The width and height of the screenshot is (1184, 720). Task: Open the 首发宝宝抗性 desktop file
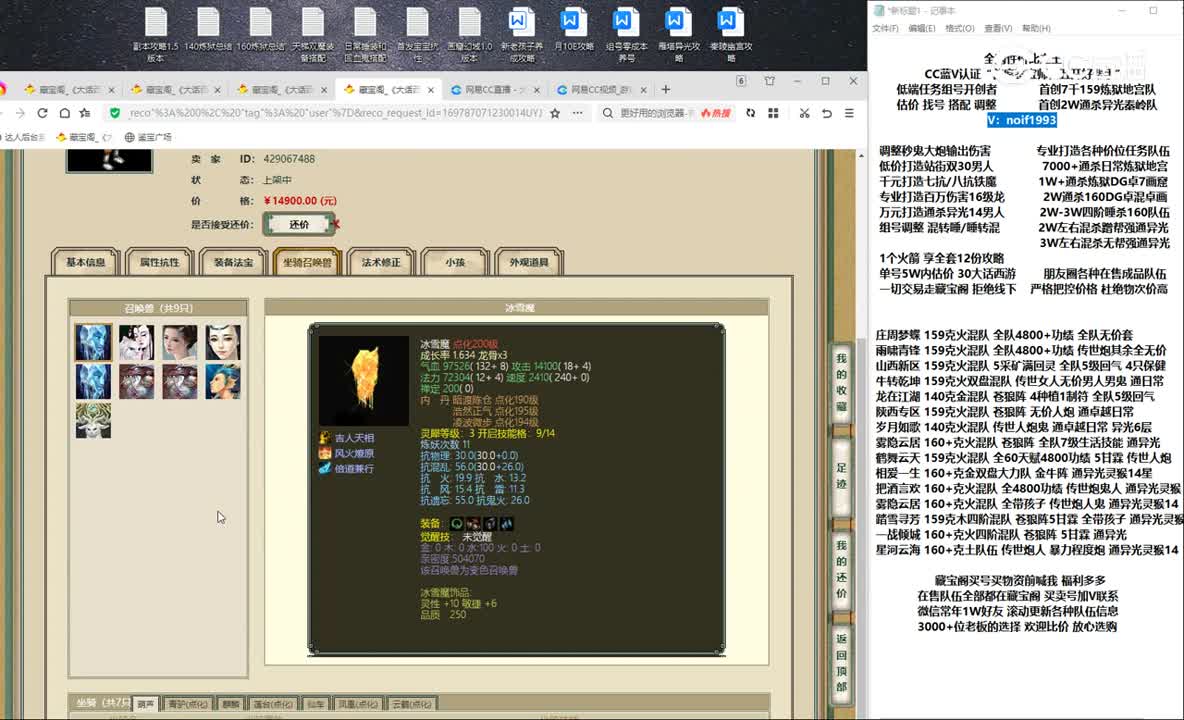(x=418, y=34)
